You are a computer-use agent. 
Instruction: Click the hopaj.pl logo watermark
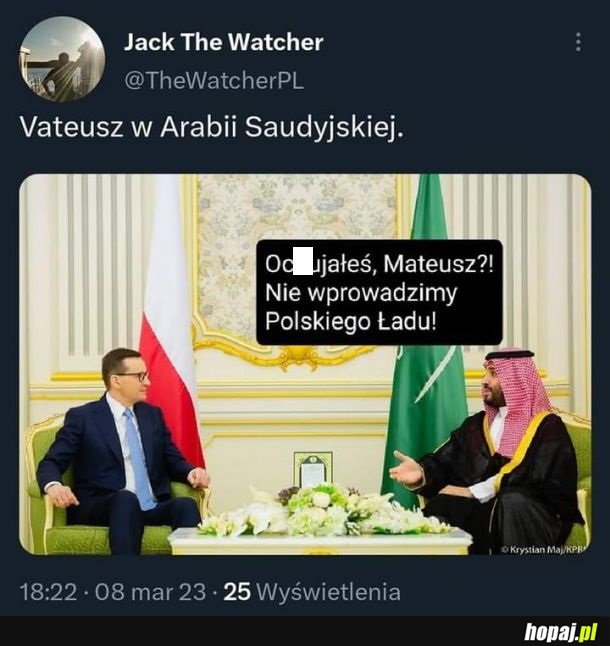pyautogui.click(x=561, y=631)
